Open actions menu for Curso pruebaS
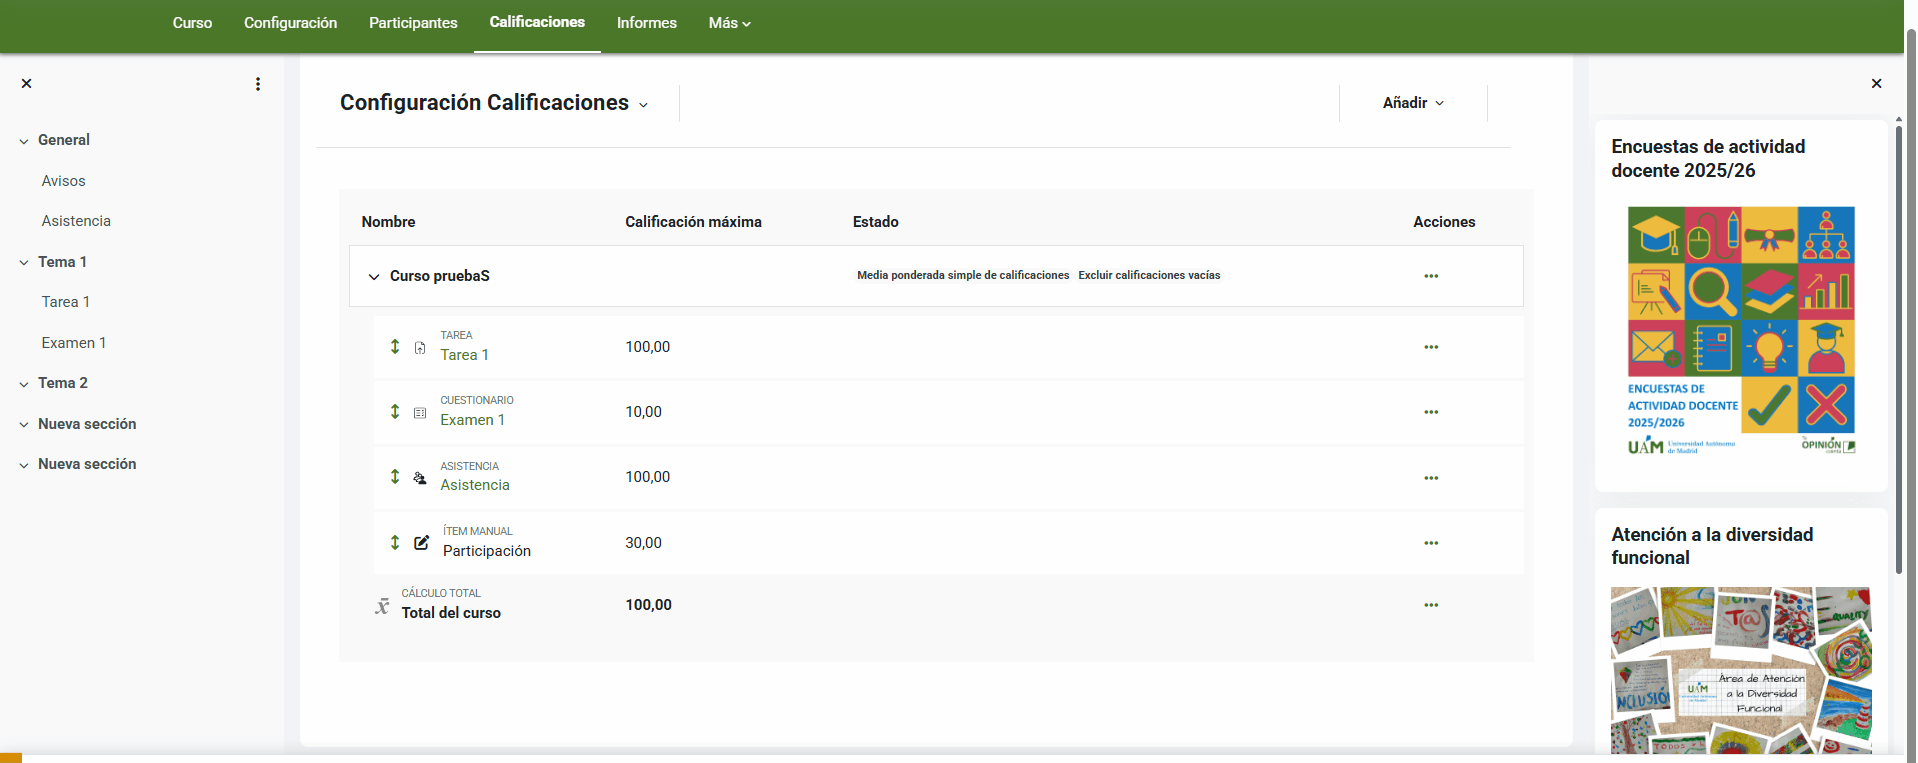Image resolution: width=1918 pixels, height=763 pixels. click(1431, 276)
